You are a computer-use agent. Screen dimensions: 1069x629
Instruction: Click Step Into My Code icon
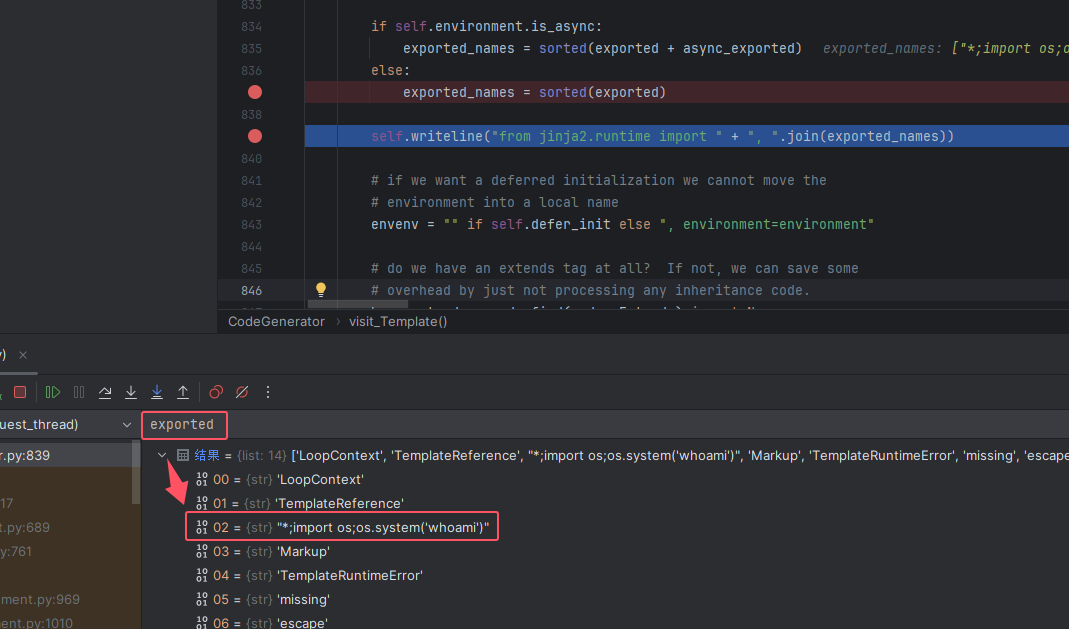tap(157, 392)
